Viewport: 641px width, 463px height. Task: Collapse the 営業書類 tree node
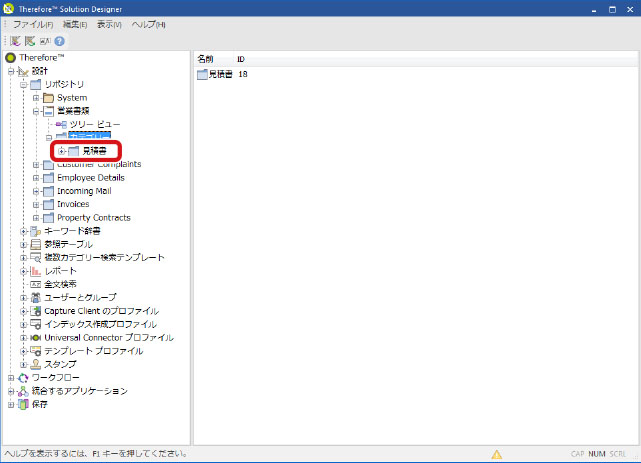pos(36,111)
